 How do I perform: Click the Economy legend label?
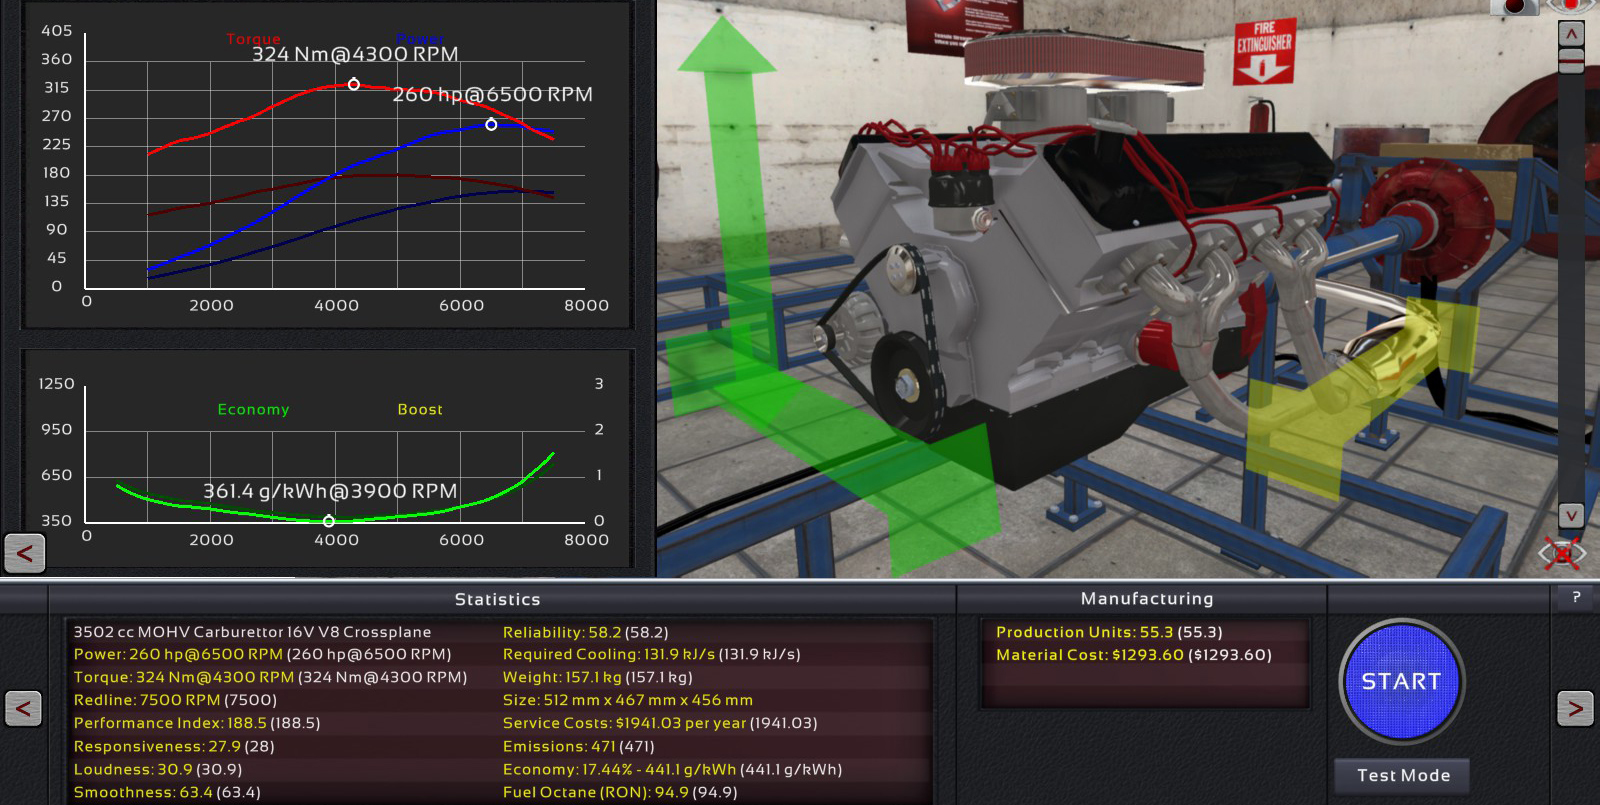coord(253,409)
